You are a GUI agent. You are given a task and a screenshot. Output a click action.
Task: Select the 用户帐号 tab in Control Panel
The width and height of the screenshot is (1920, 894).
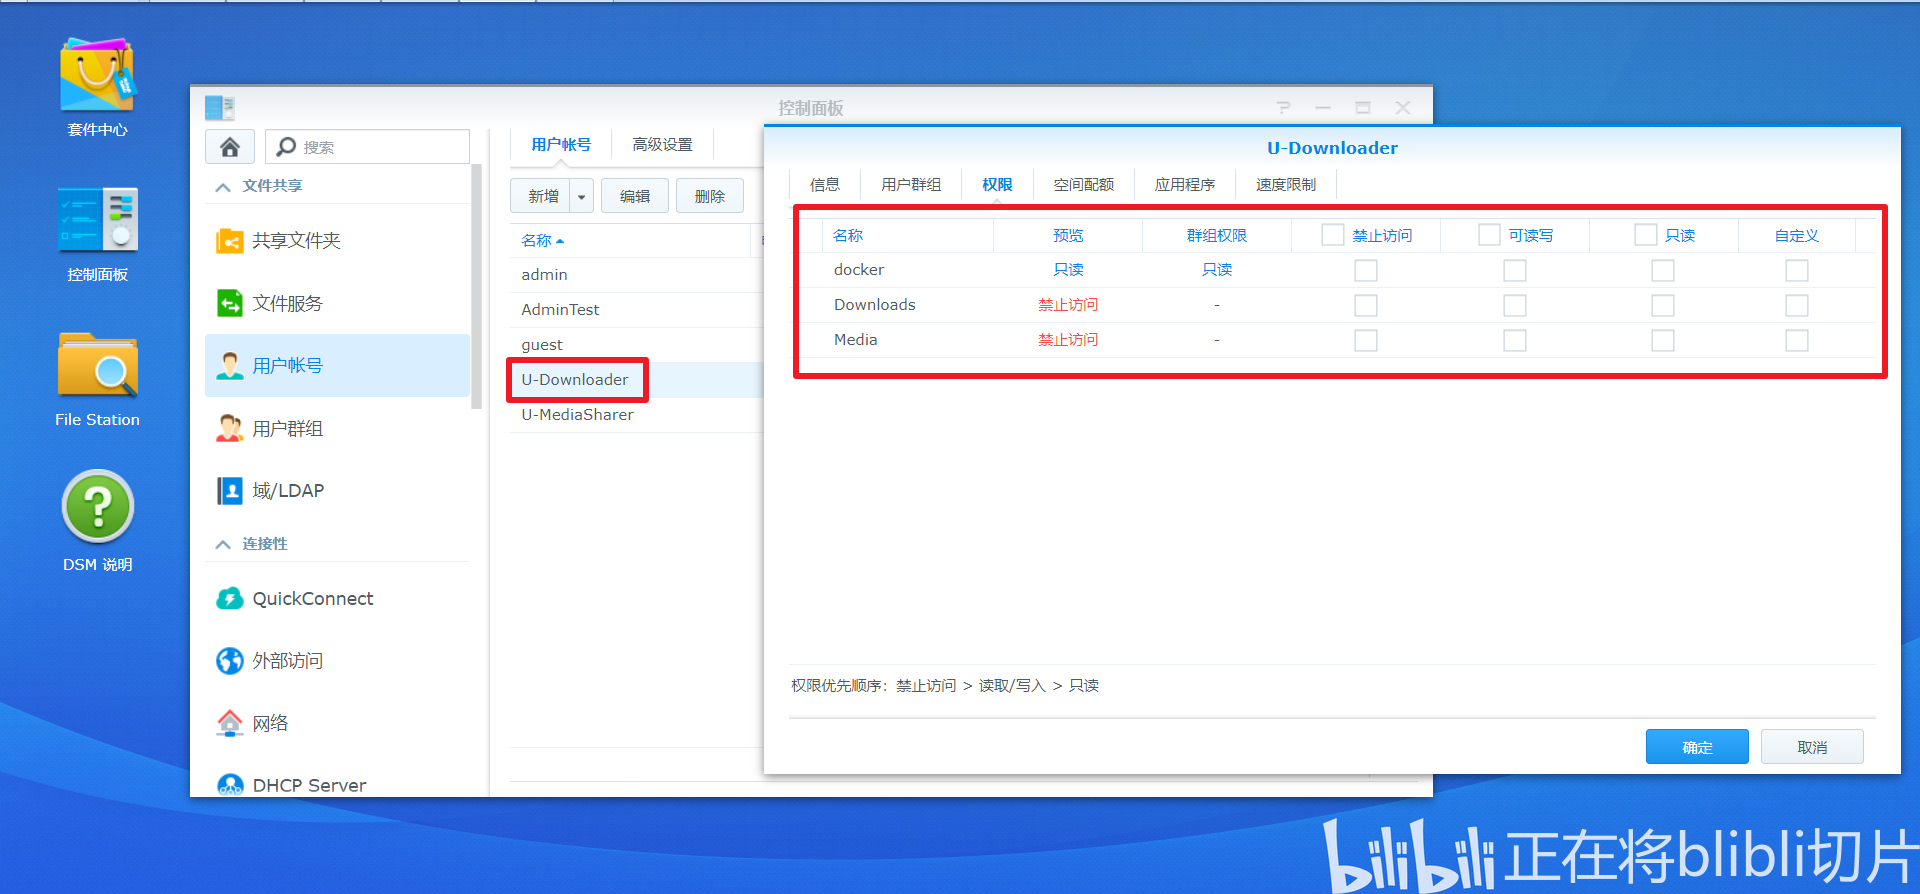click(561, 145)
